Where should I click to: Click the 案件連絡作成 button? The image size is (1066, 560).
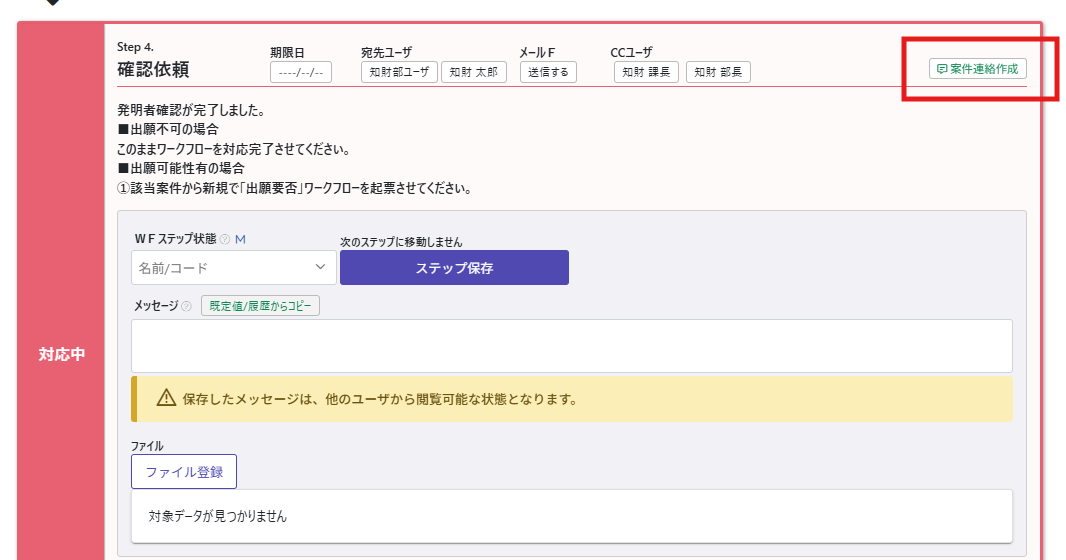(x=977, y=69)
